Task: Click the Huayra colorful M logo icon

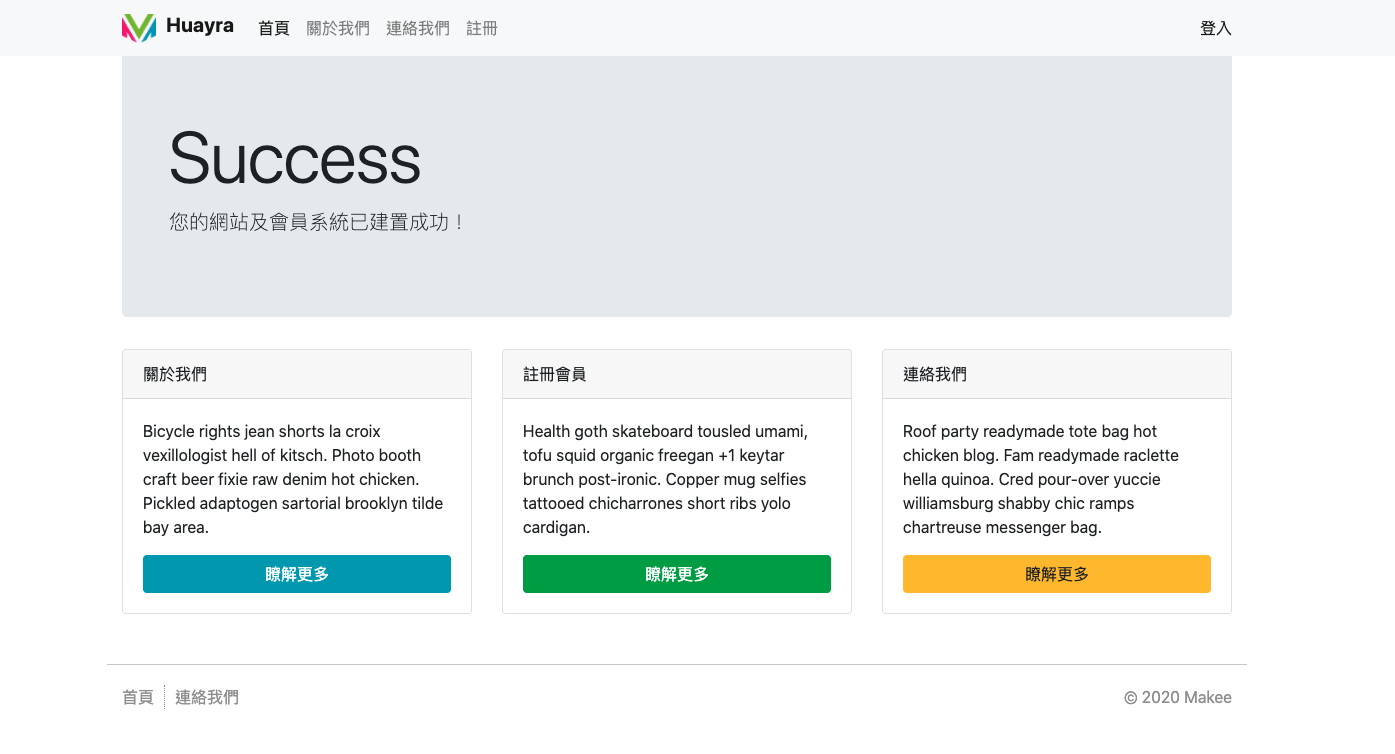Action: pos(139,28)
